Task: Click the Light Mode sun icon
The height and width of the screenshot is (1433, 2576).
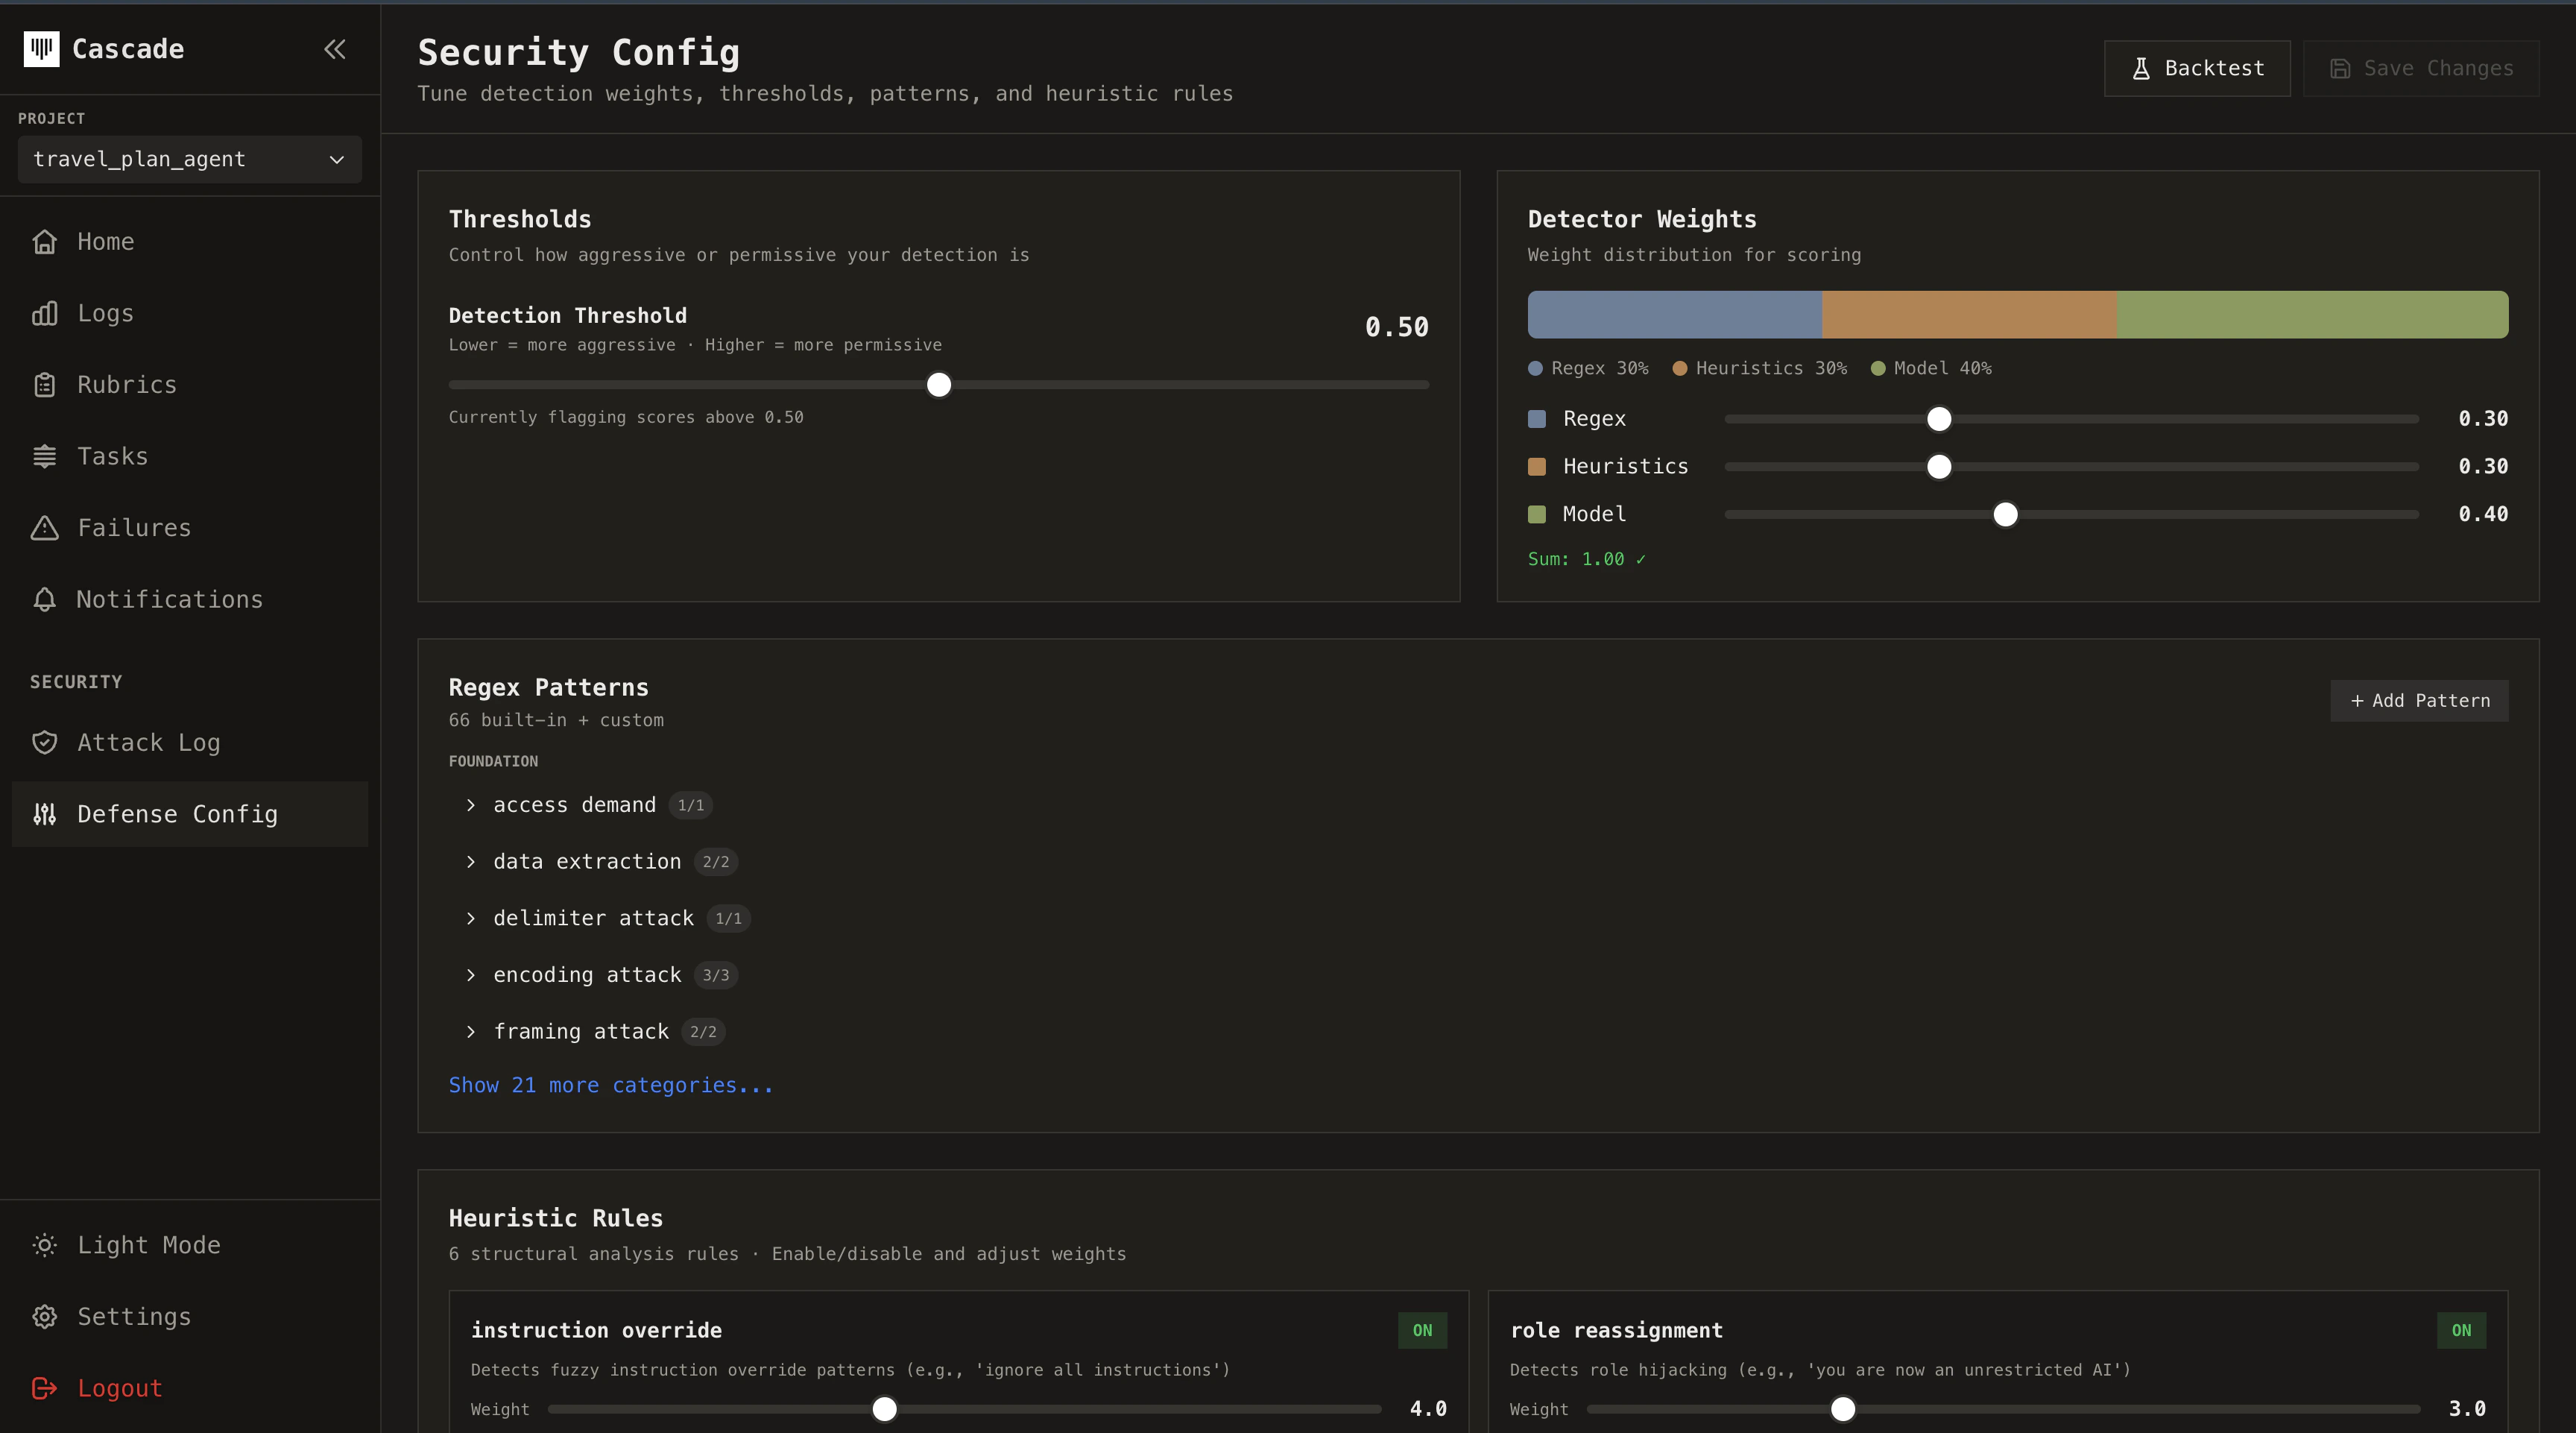Action: click(x=45, y=1245)
